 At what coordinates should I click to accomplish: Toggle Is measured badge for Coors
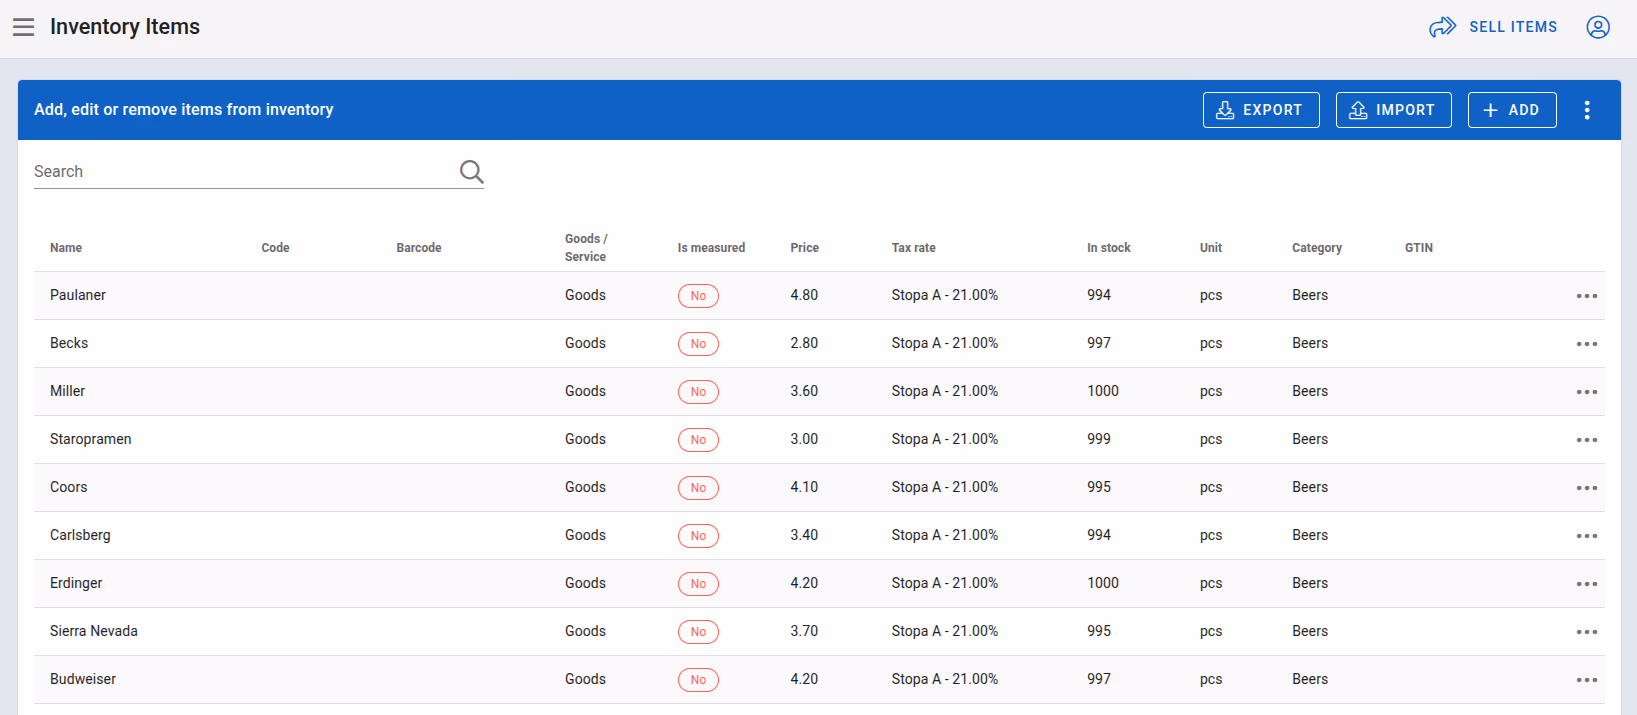click(x=698, y=488)
